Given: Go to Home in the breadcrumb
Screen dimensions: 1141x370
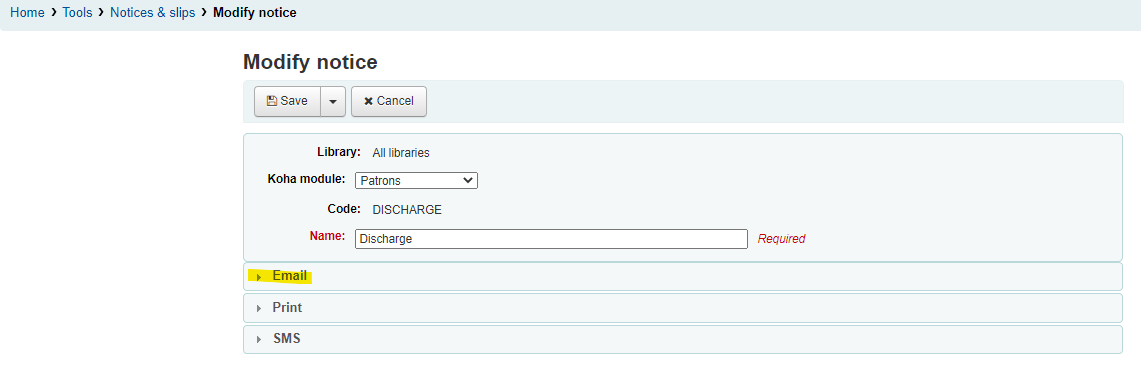Looking at the screenshot, I should click(27, 12).
